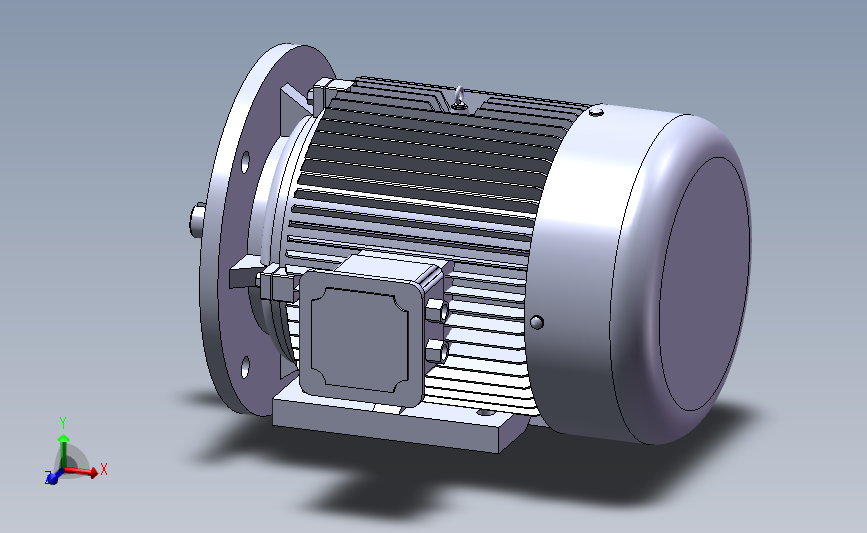
Task: Pick the lower hex nut beside terminal box
Action: tap(437, 352)
